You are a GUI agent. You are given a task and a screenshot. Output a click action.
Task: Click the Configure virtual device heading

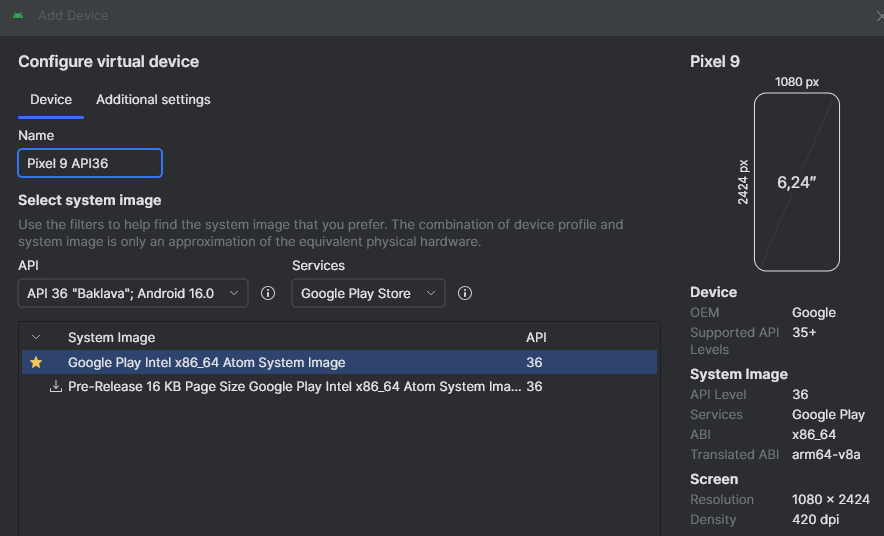pyautogui.click(x=108, y=61)
